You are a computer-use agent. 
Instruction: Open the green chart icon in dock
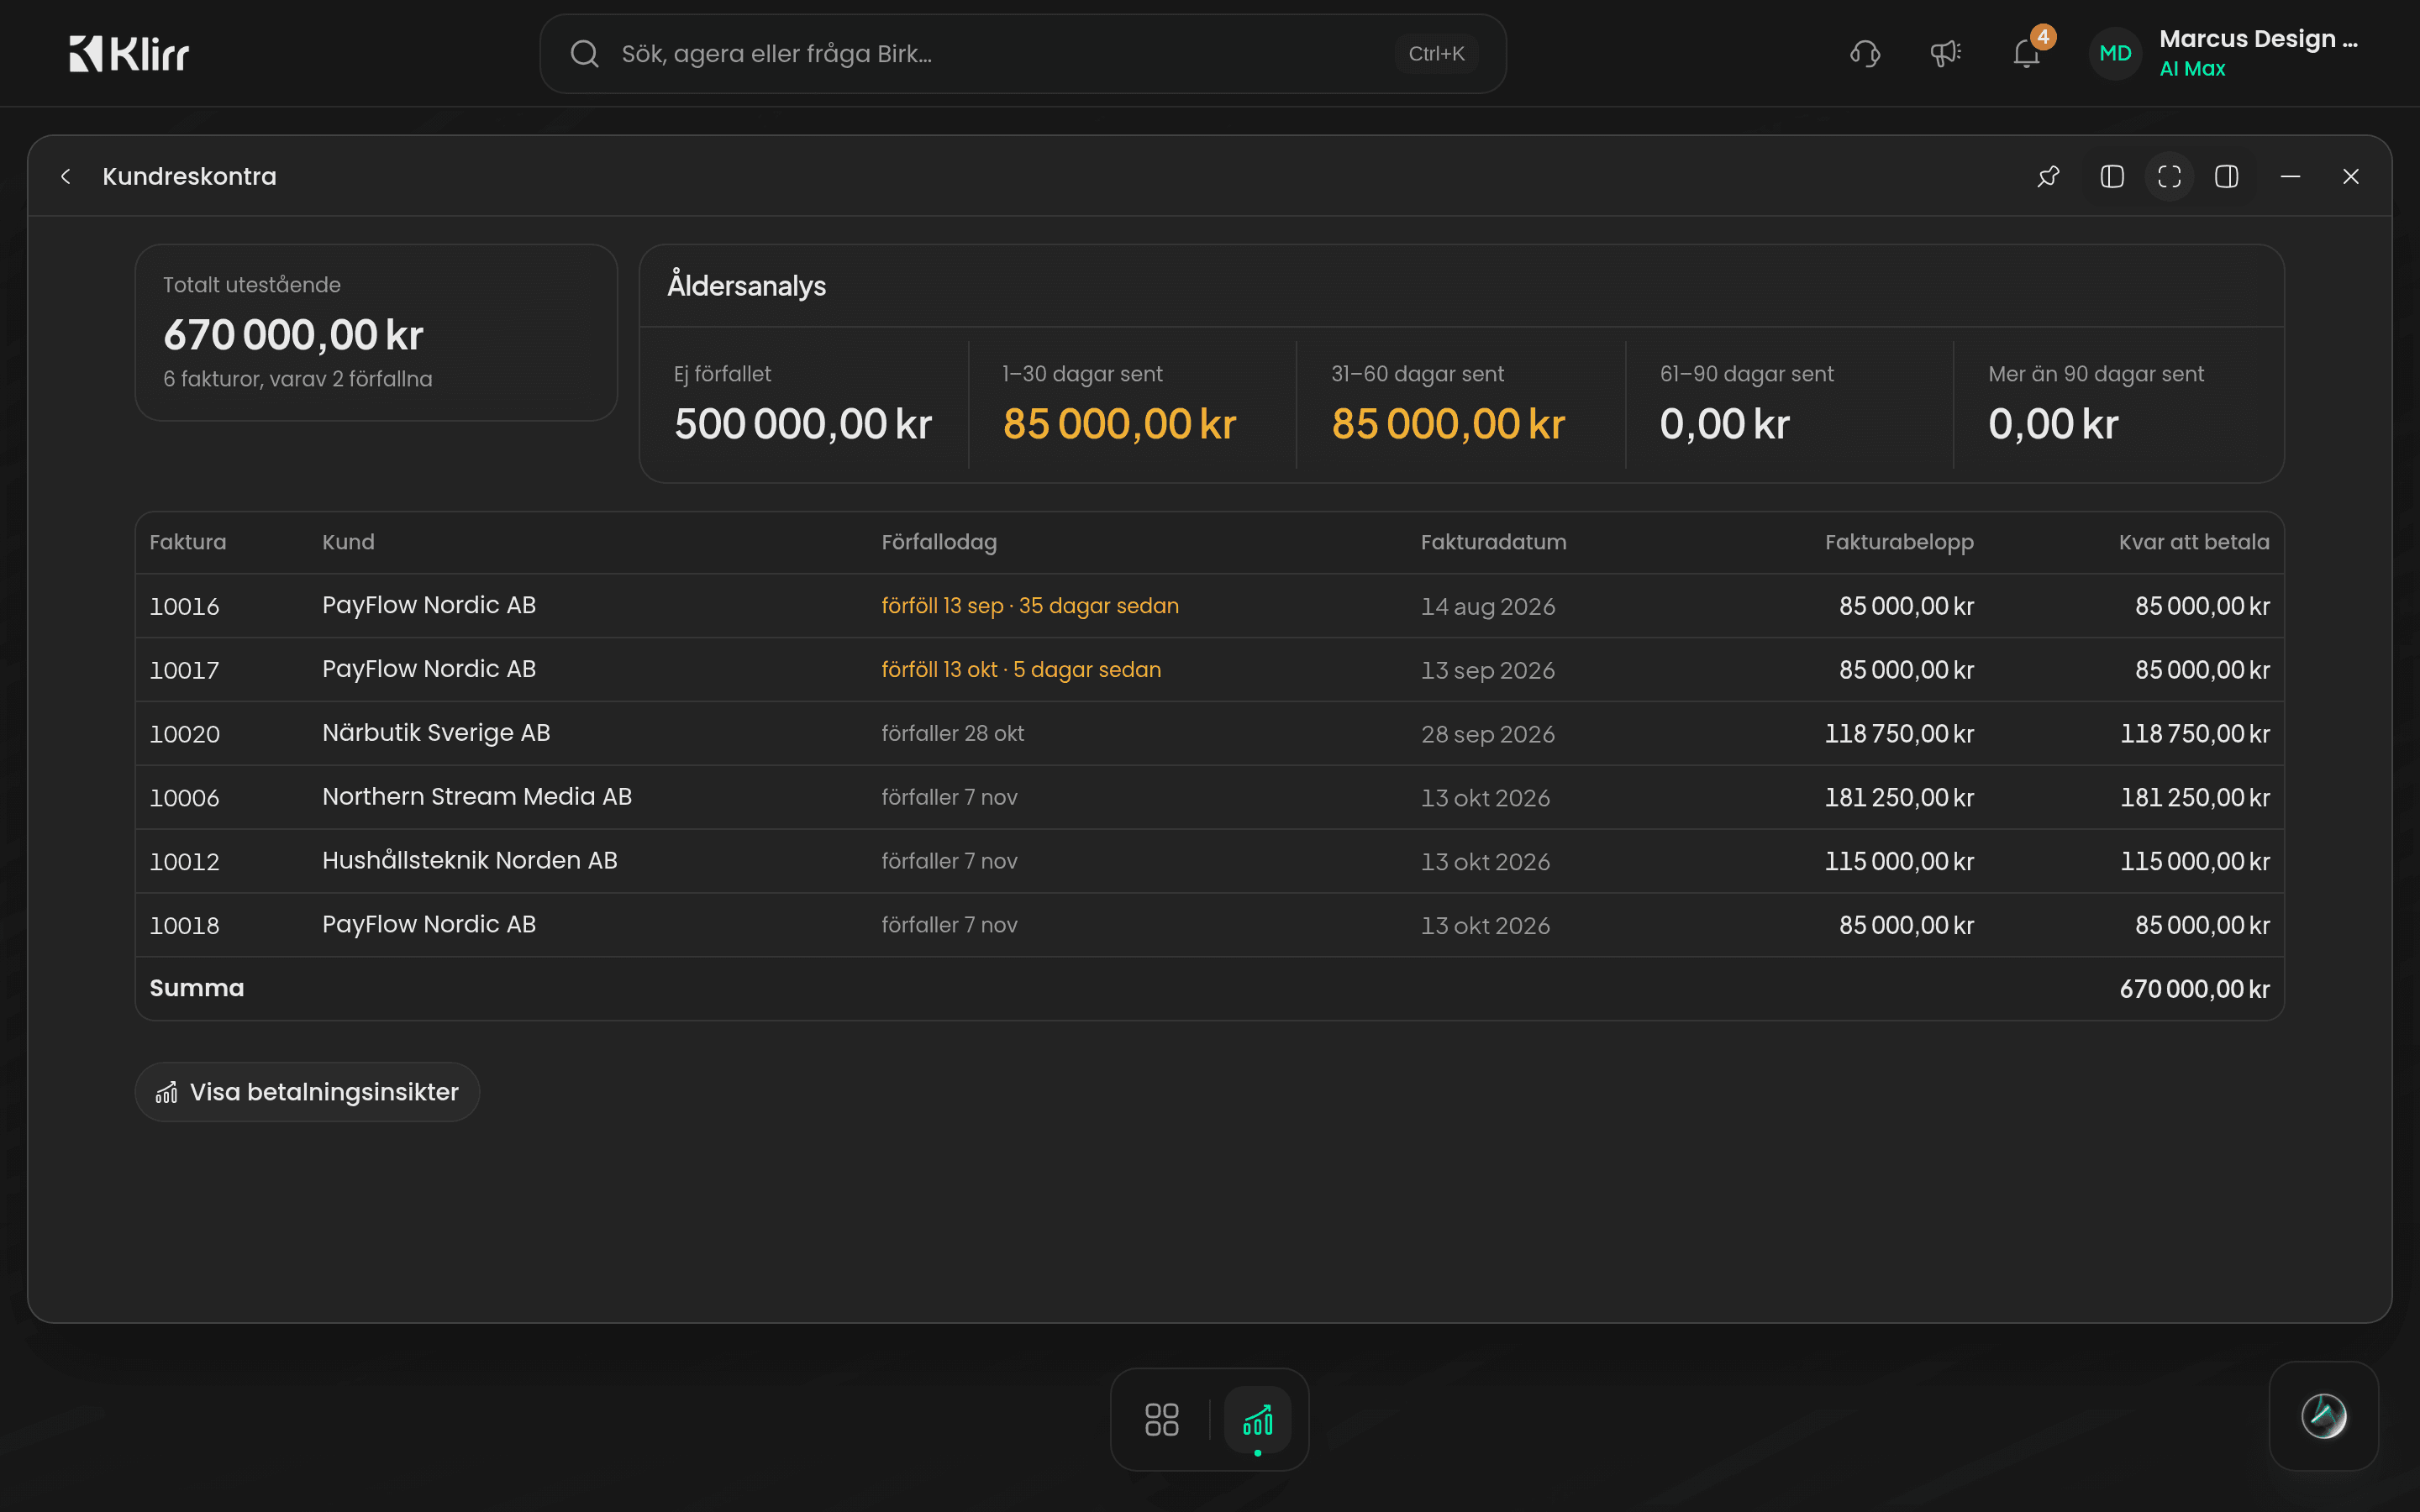[1258, 1420]
